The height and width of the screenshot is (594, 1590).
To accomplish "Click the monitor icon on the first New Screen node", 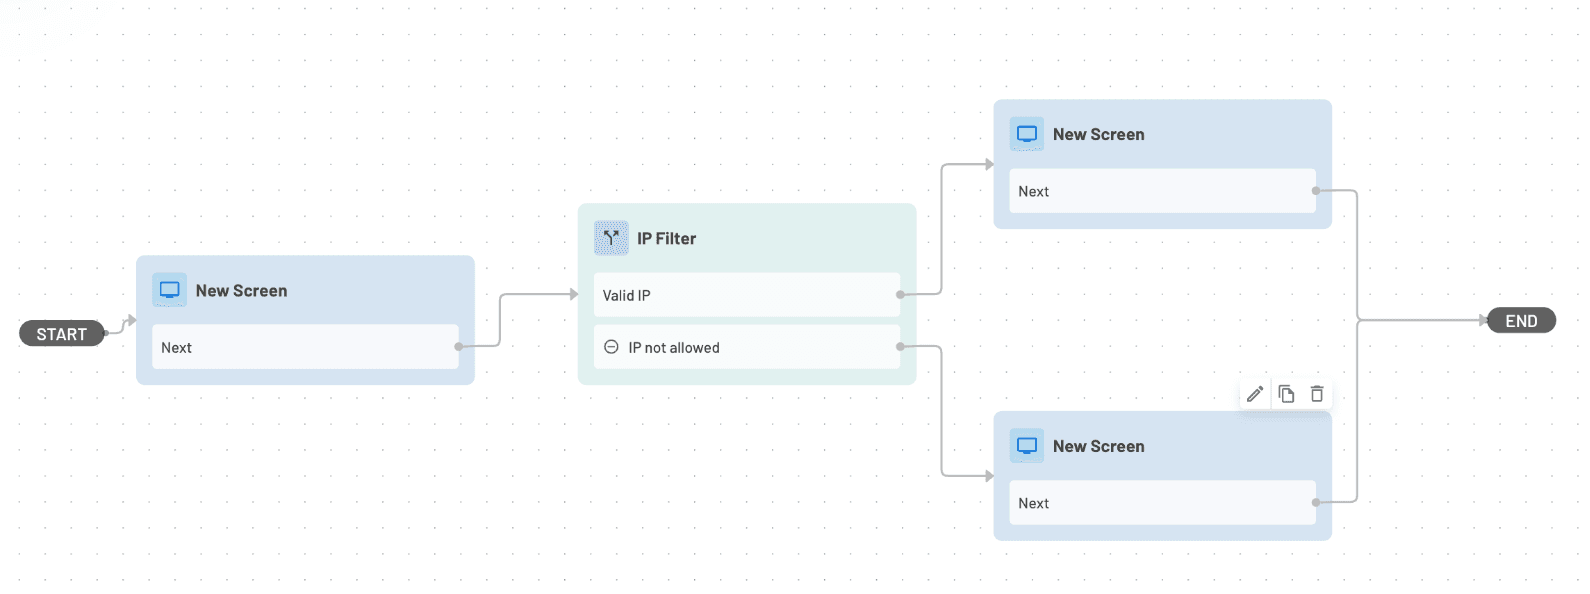I will point(169,289).
